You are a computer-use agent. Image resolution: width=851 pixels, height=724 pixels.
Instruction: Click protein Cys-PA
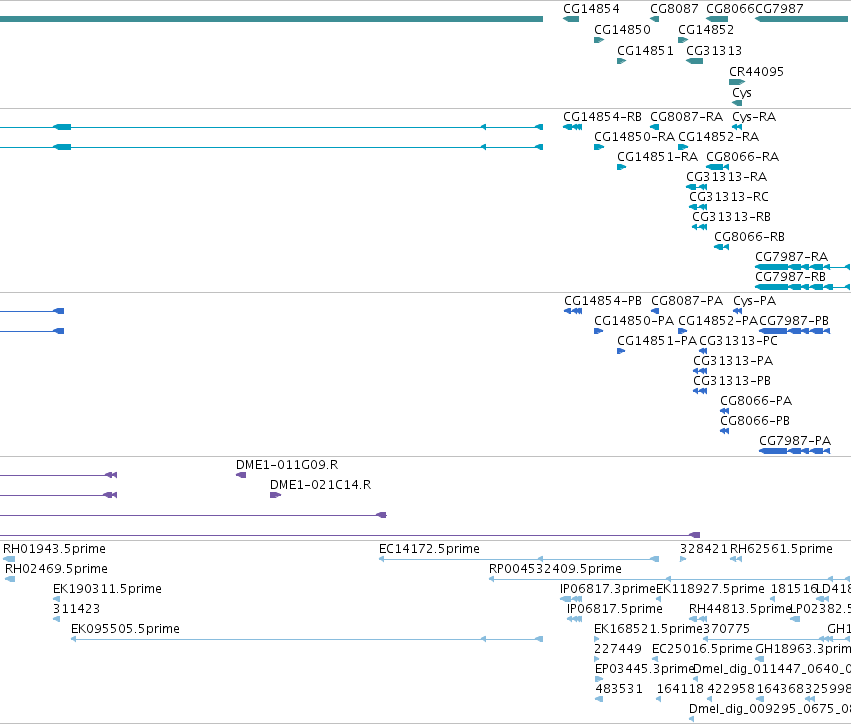(x=754, y=301)
